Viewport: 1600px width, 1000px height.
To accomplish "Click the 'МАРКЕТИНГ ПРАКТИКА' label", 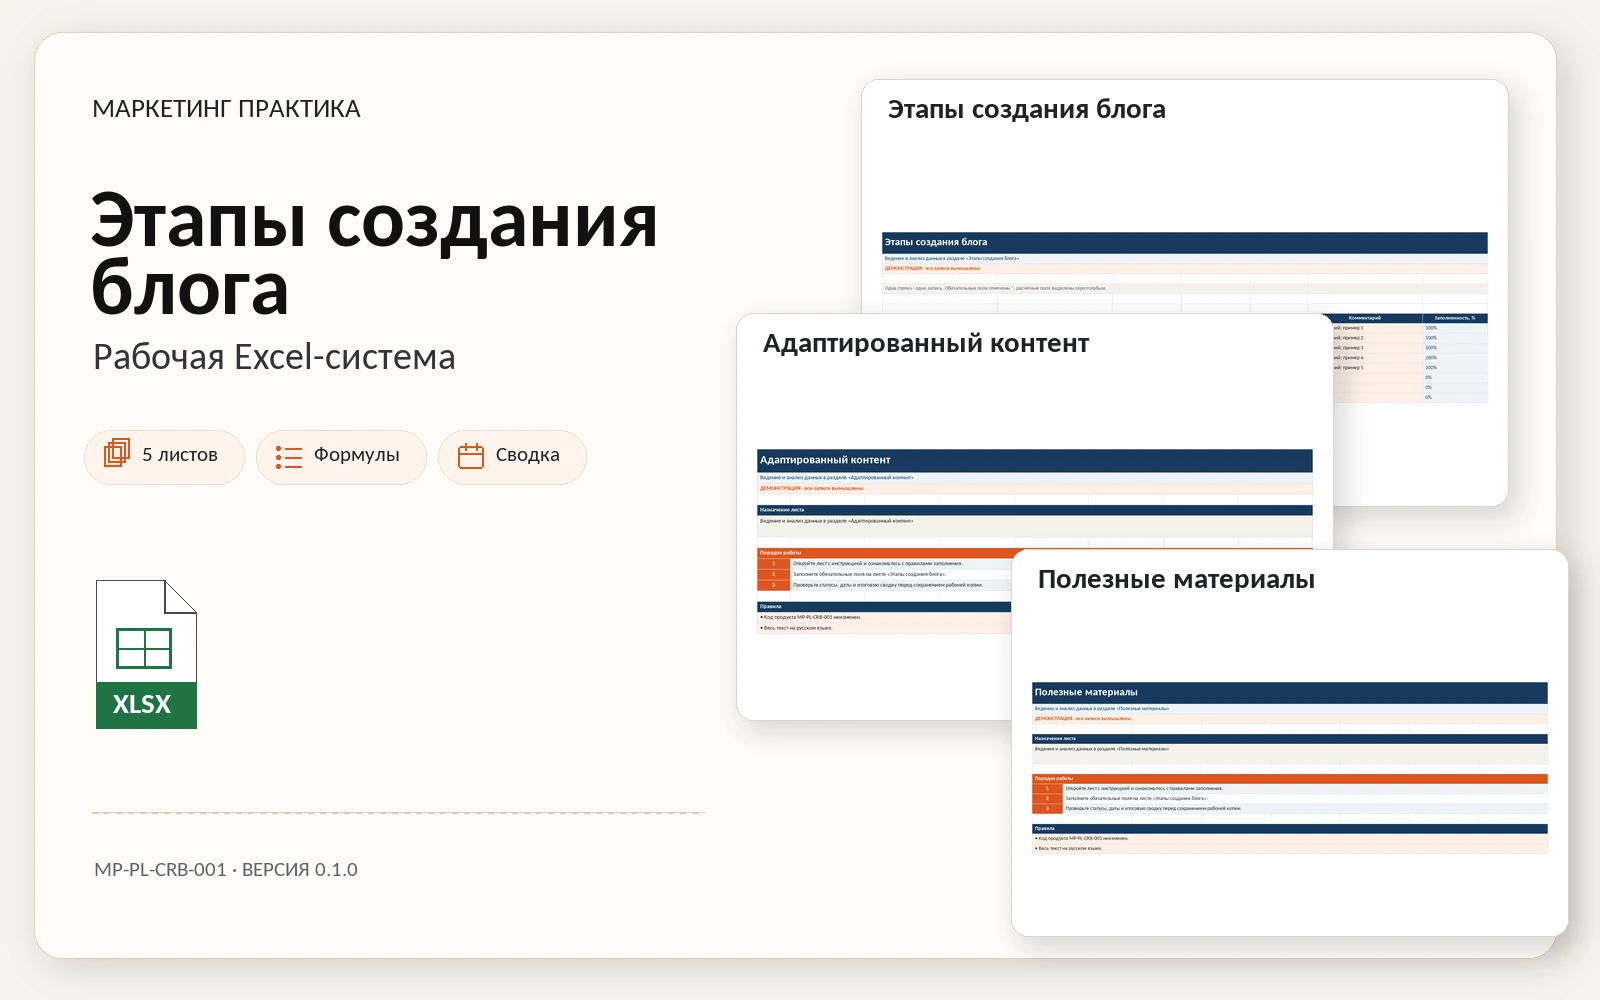I will (226, 109).
